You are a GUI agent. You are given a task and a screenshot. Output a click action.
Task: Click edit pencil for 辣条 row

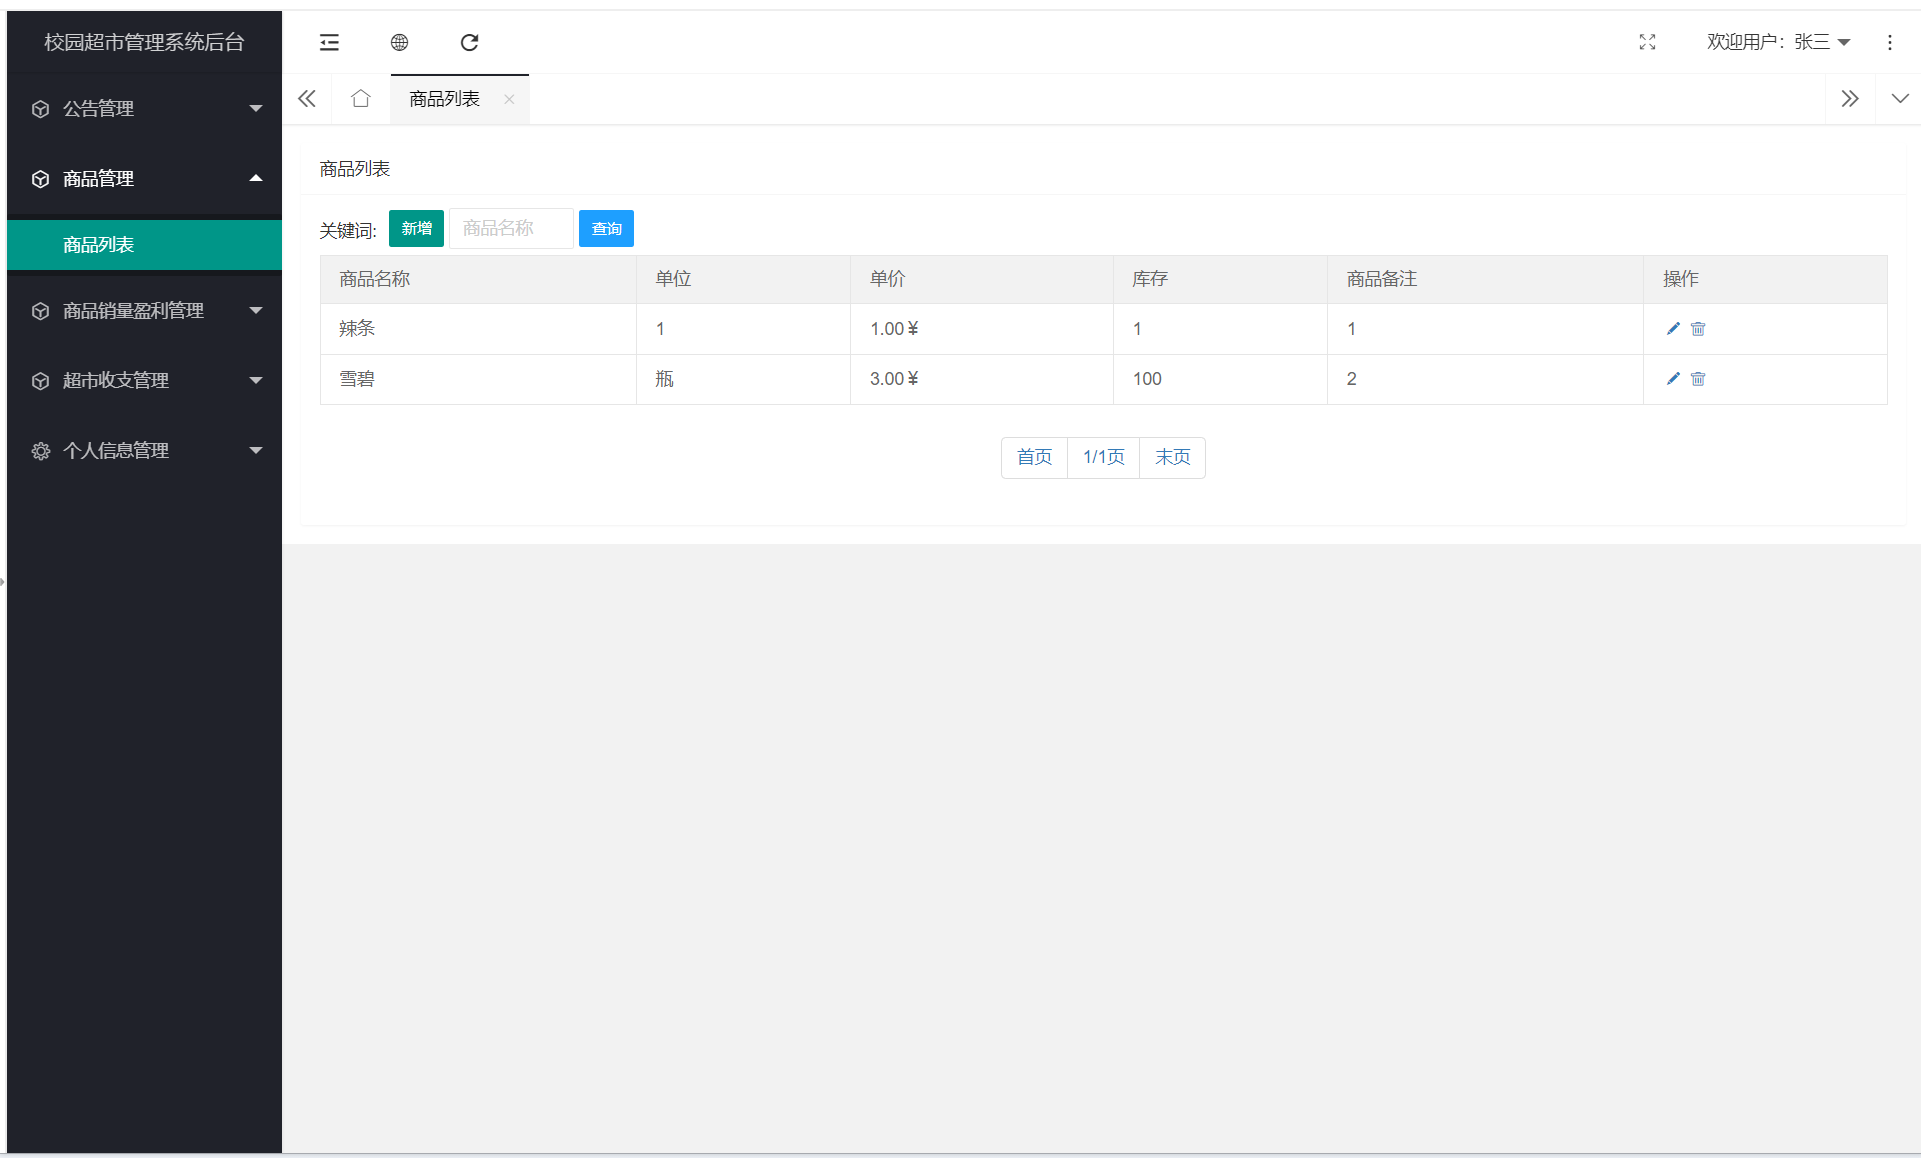pos(1672,329)
